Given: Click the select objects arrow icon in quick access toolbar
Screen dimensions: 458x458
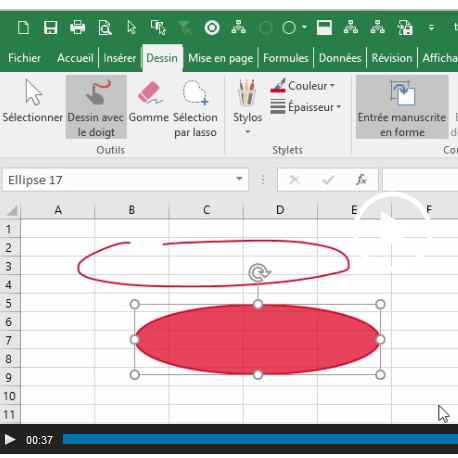Looking at the screenshot, I should click(132, 28).
